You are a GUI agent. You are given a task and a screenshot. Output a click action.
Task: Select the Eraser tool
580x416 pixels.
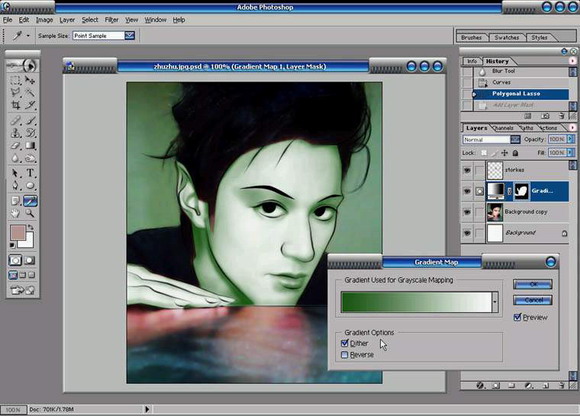point(15,145)
